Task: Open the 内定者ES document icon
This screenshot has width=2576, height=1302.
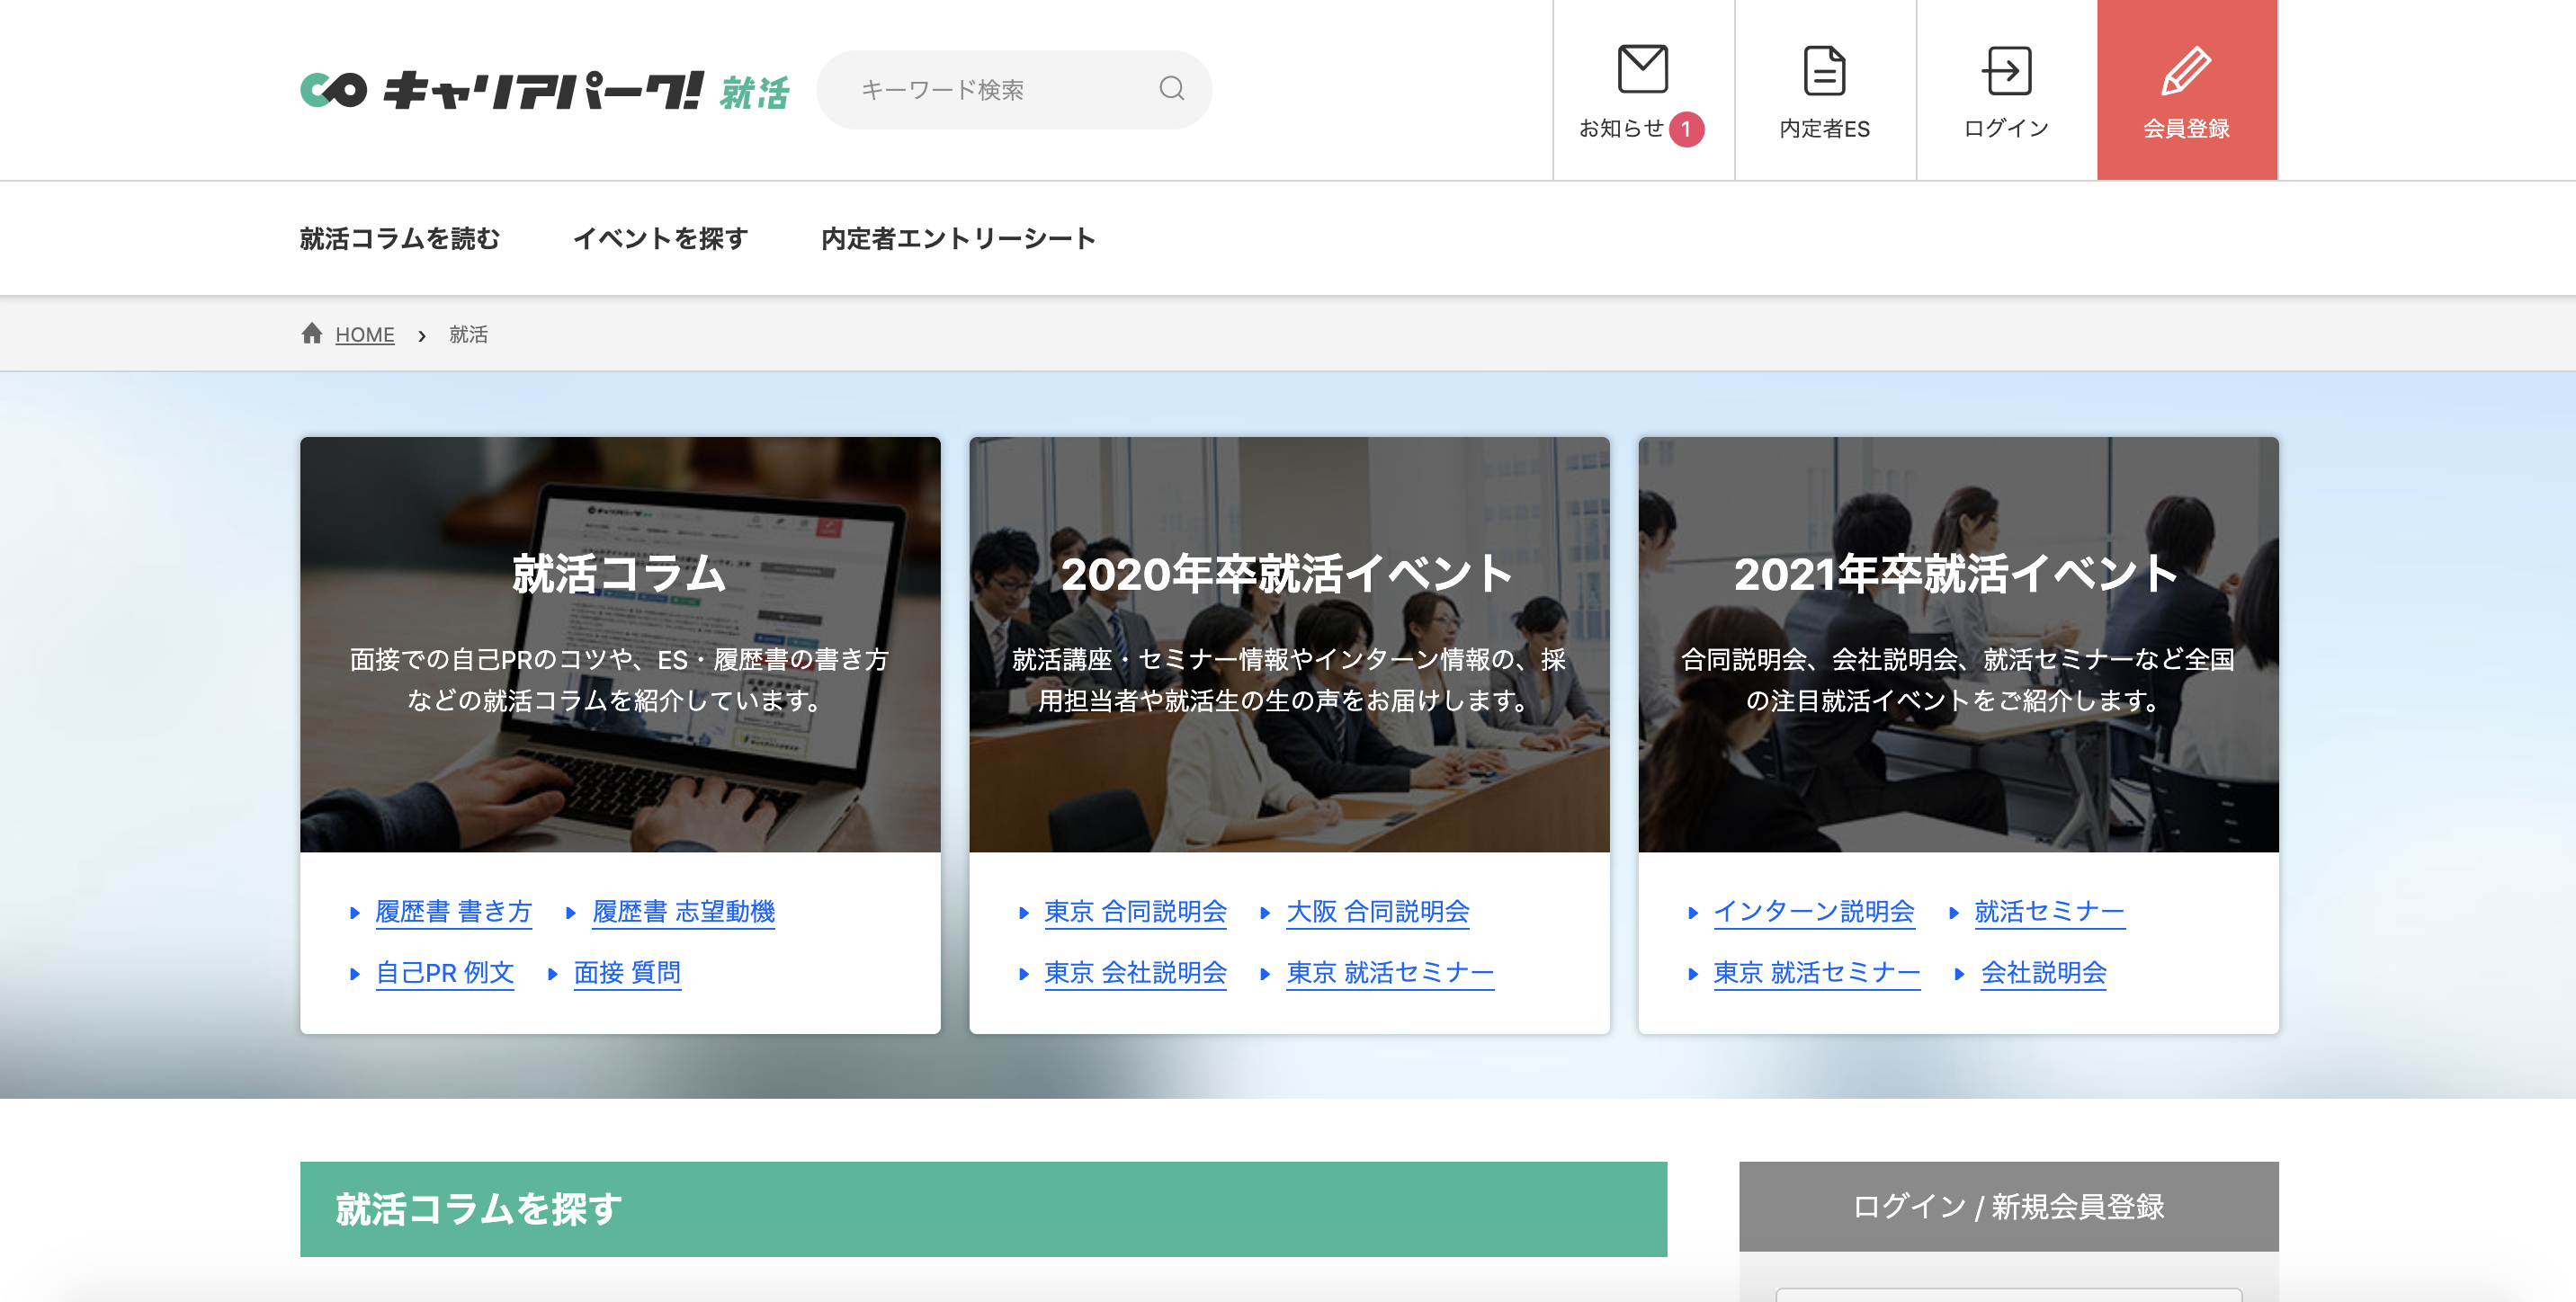Action: click(x=1824, y=70)
